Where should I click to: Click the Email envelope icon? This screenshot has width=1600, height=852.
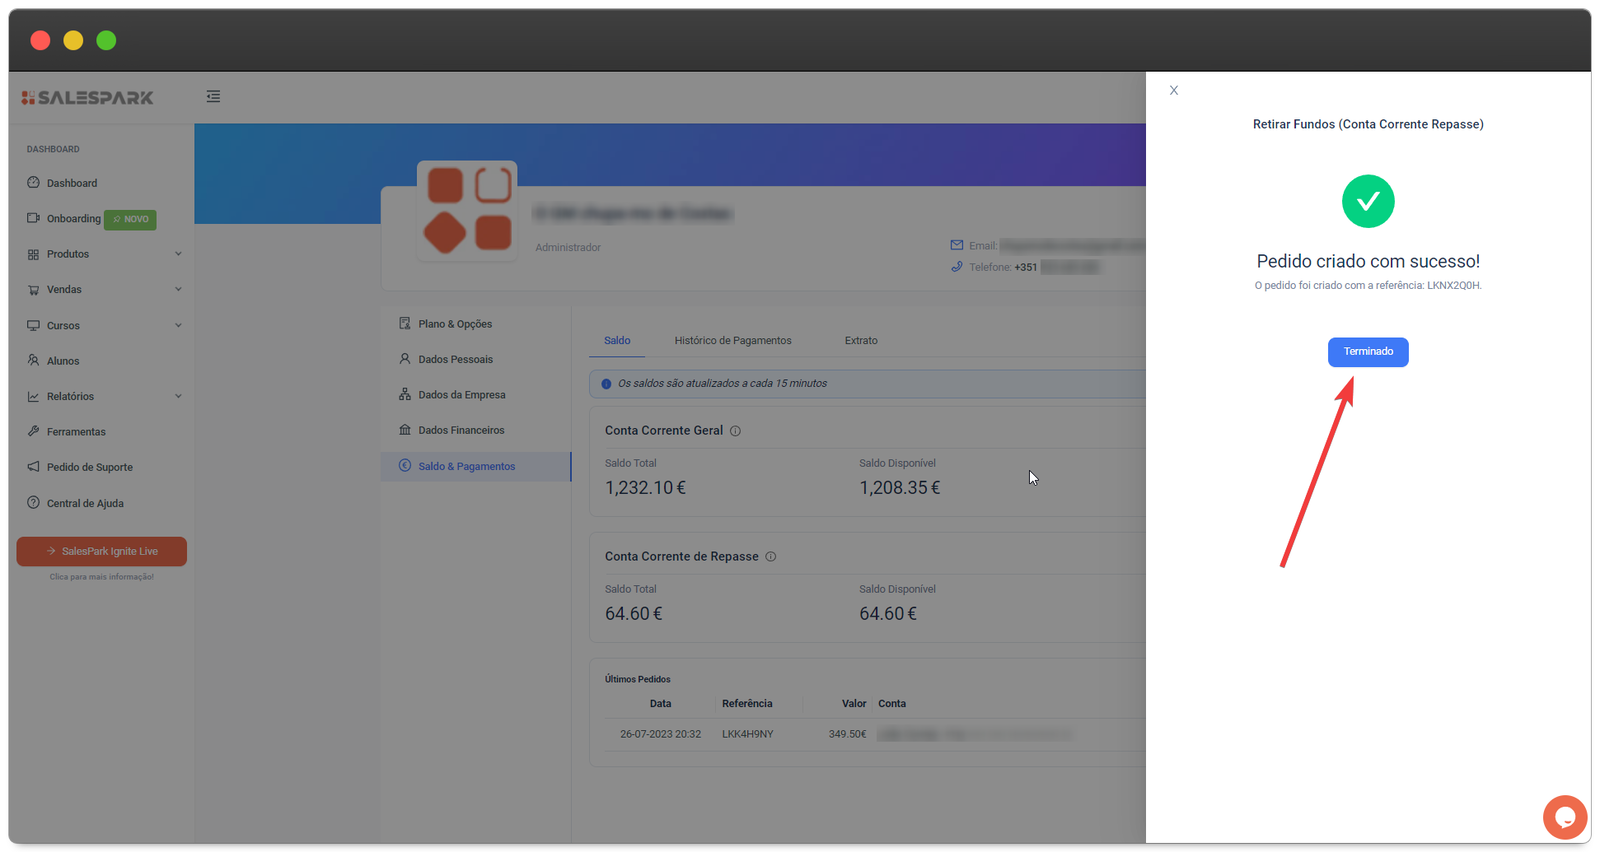(957, 245)
